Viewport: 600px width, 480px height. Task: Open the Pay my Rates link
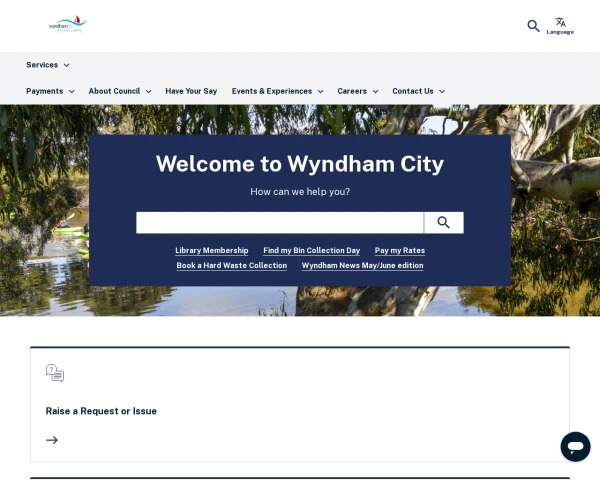(x=400, y=250)
